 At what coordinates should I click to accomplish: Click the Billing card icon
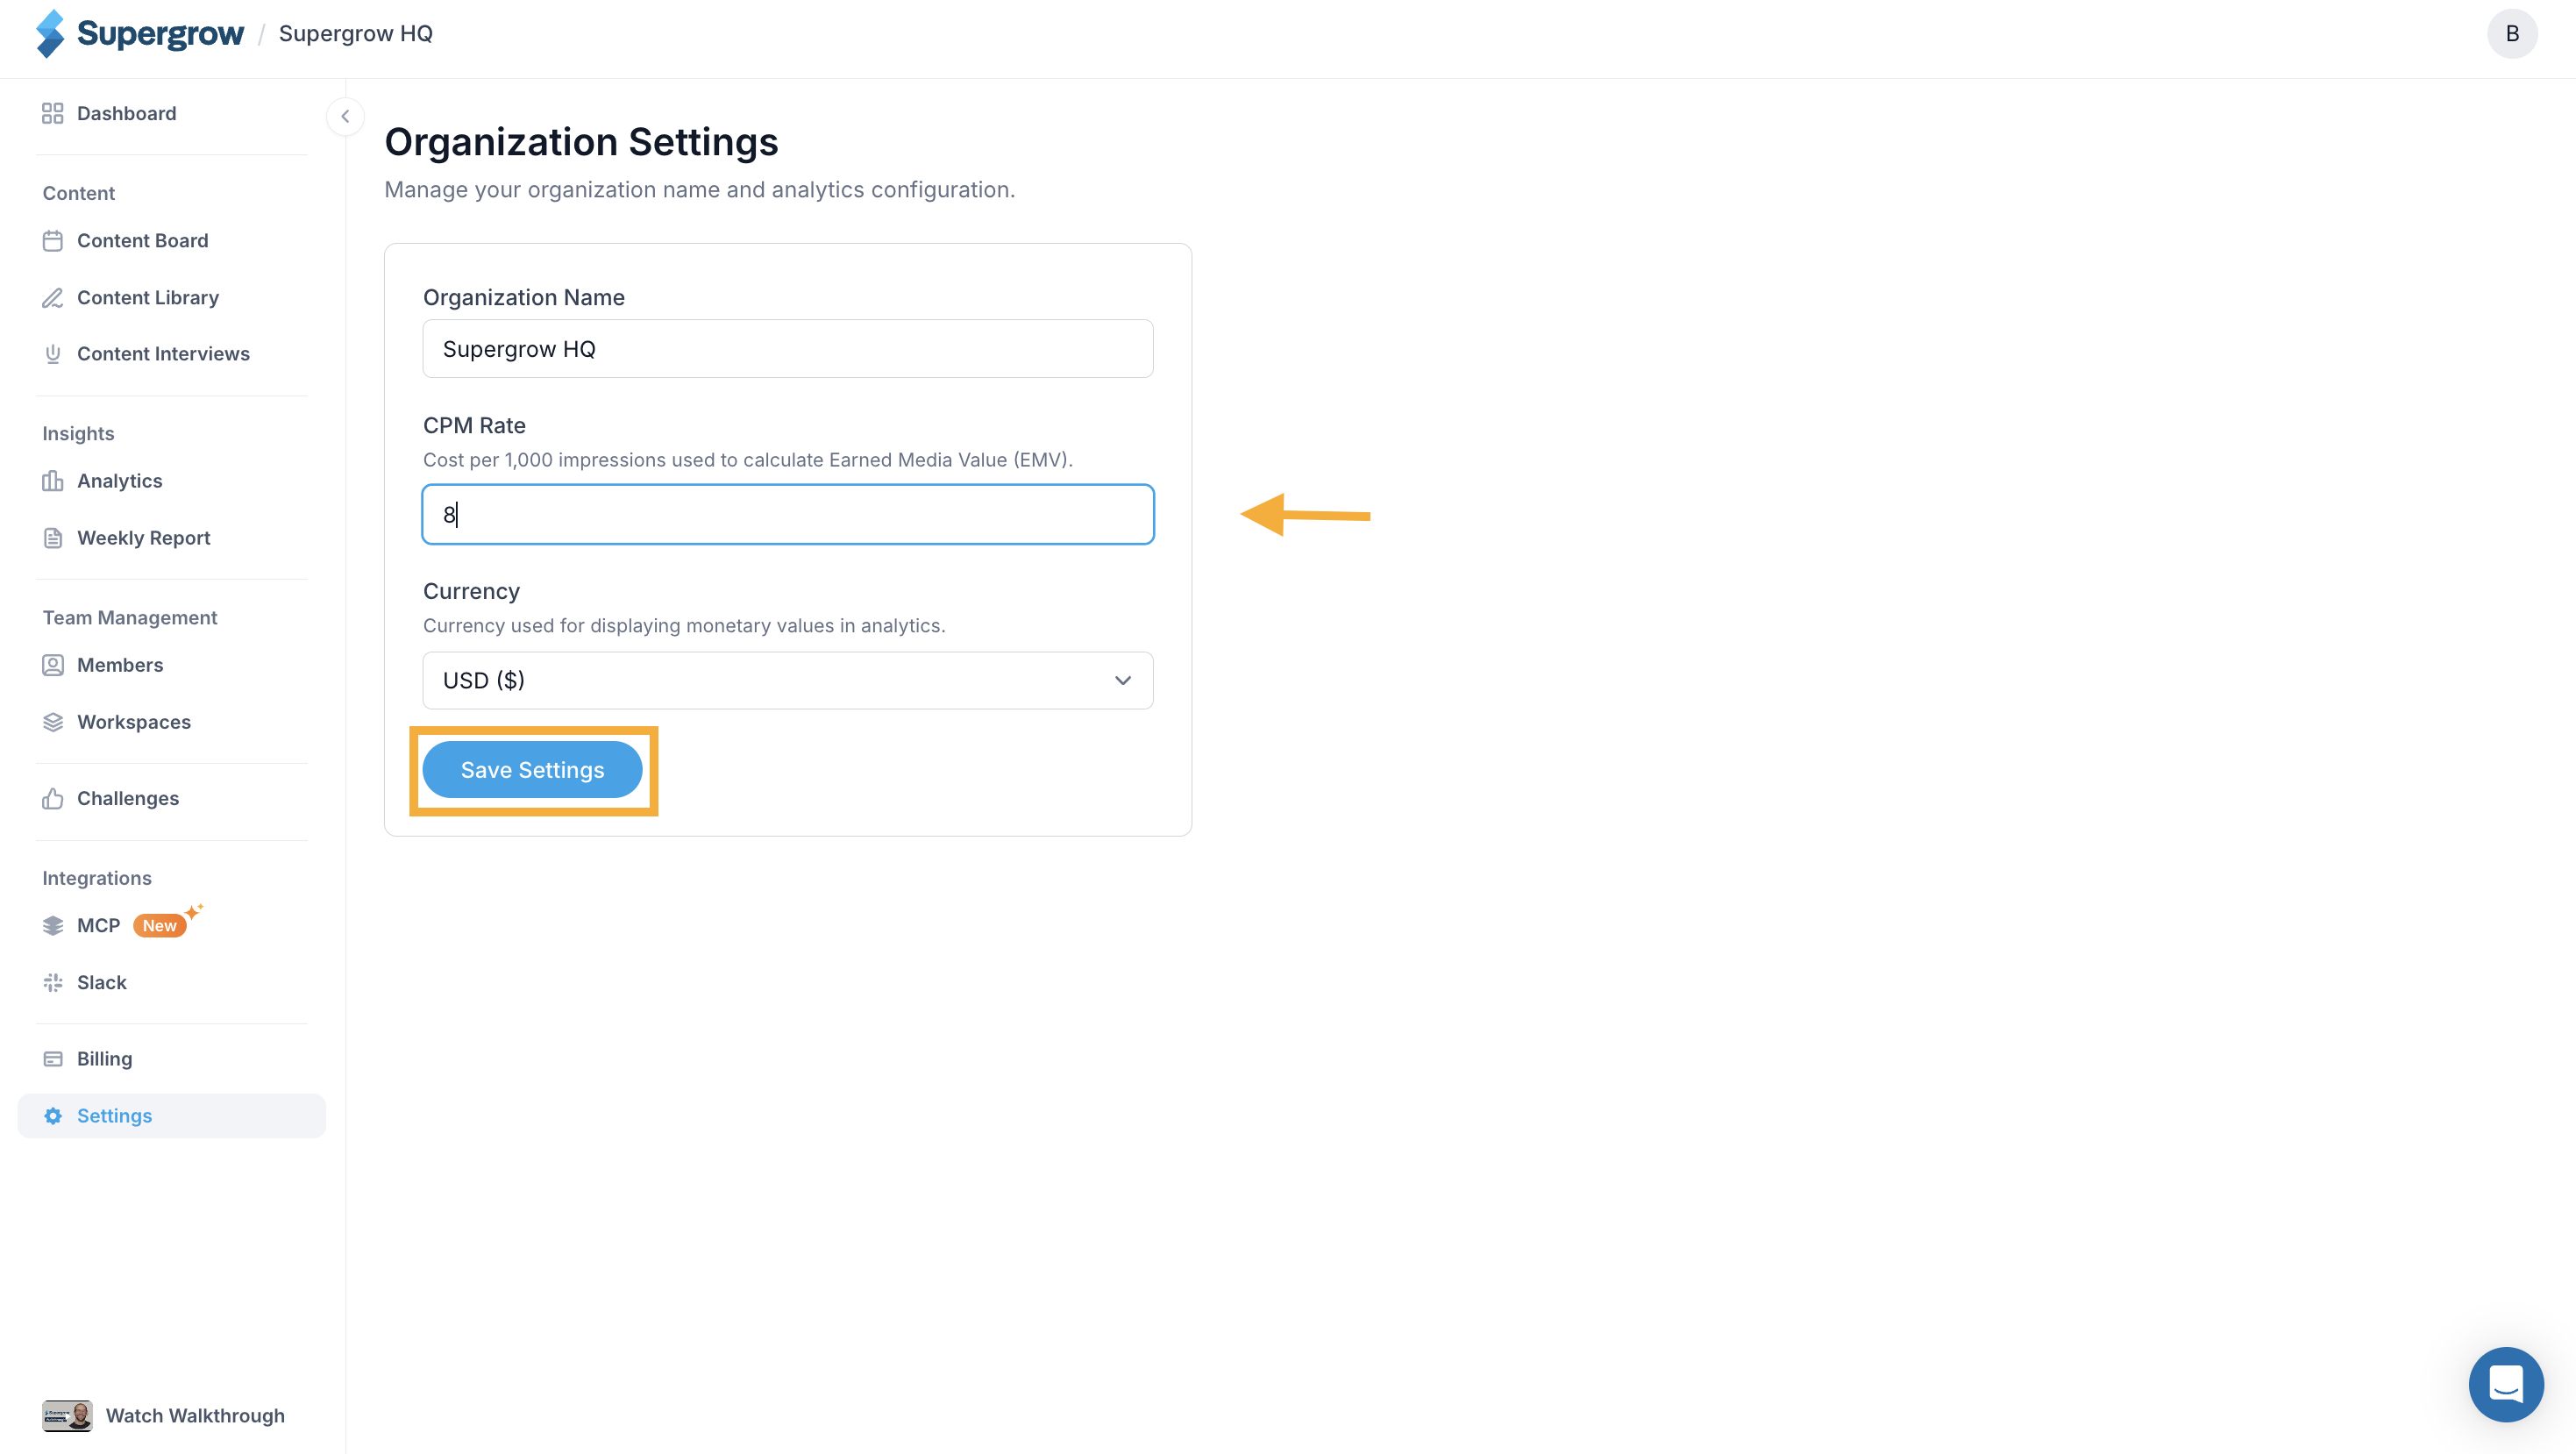tap(53, 1059)
